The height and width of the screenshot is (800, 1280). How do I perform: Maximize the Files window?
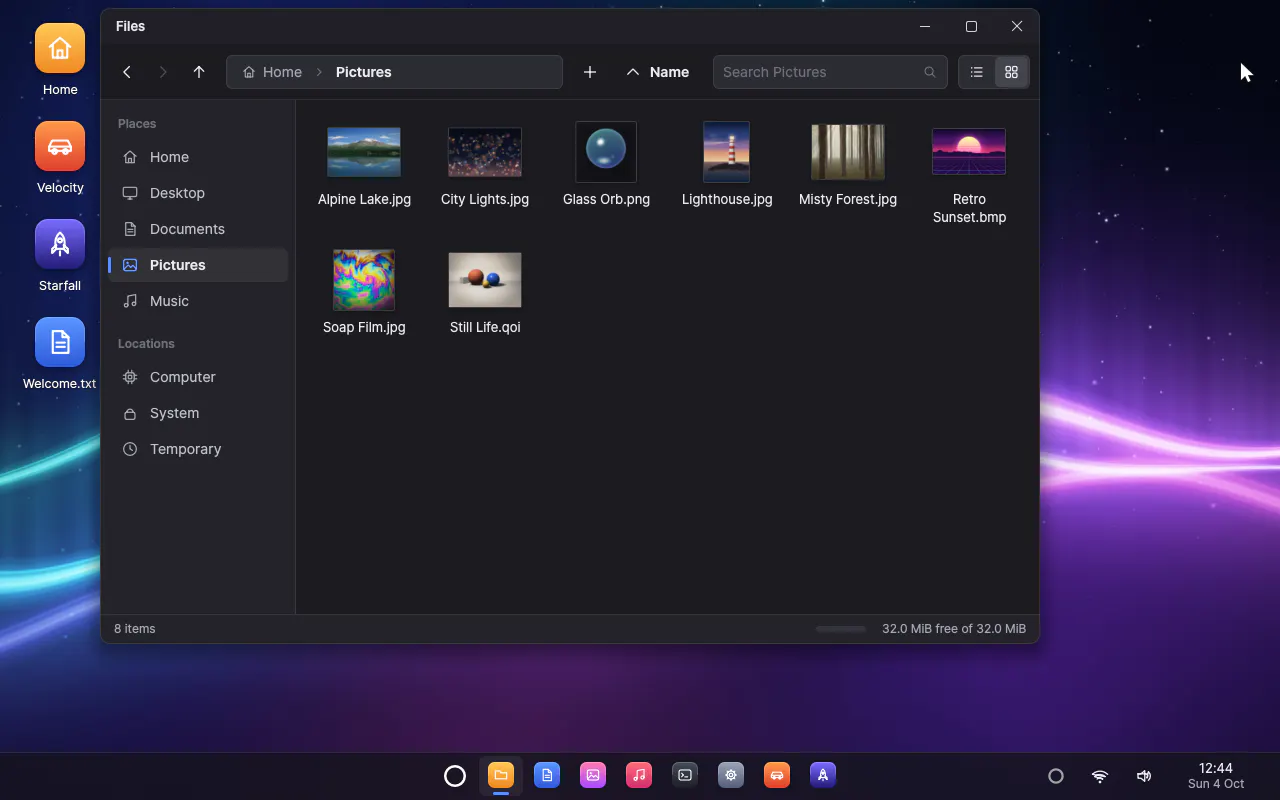(971, 26)
